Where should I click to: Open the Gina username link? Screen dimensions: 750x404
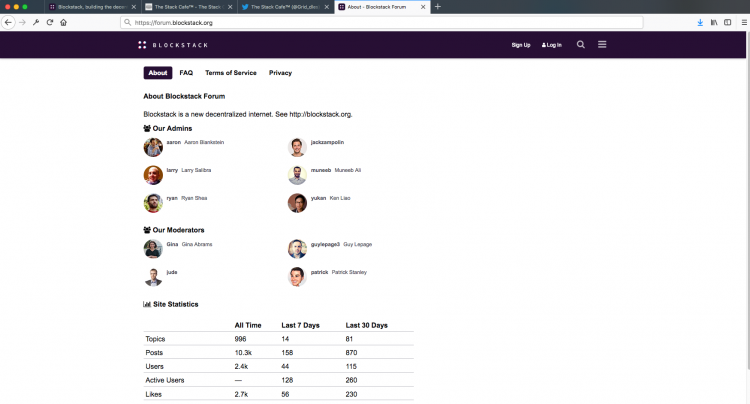click(x=172, y=244)
